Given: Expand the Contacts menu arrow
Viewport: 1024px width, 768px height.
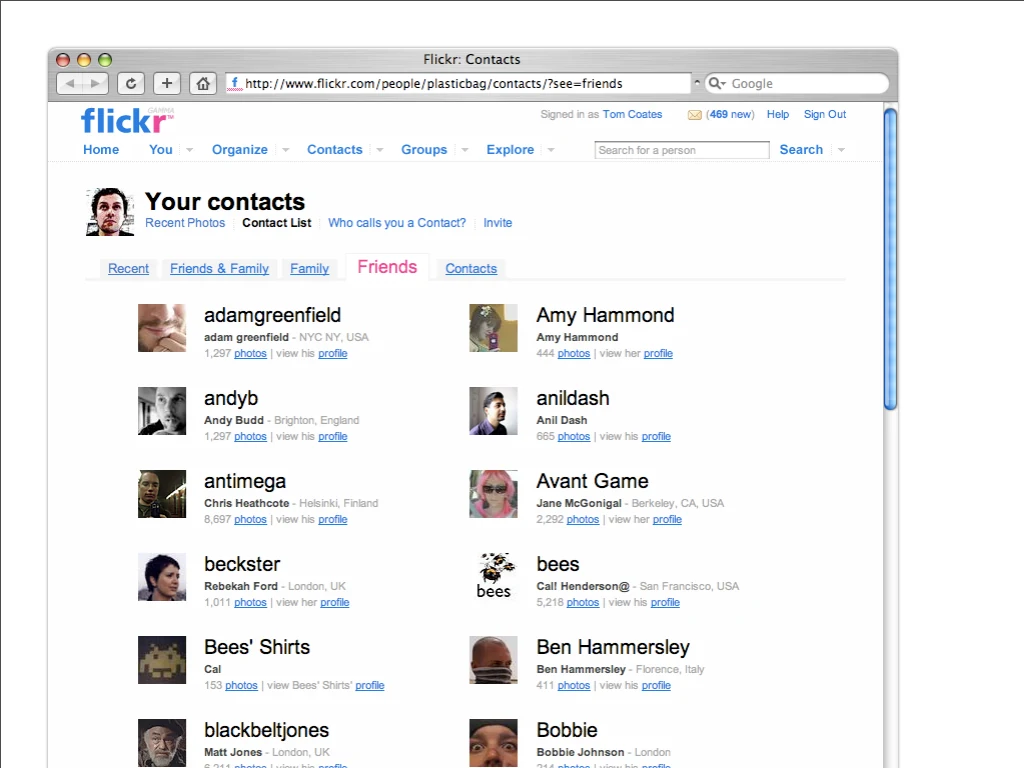Looking at the screenshot, I should [379, 150].
